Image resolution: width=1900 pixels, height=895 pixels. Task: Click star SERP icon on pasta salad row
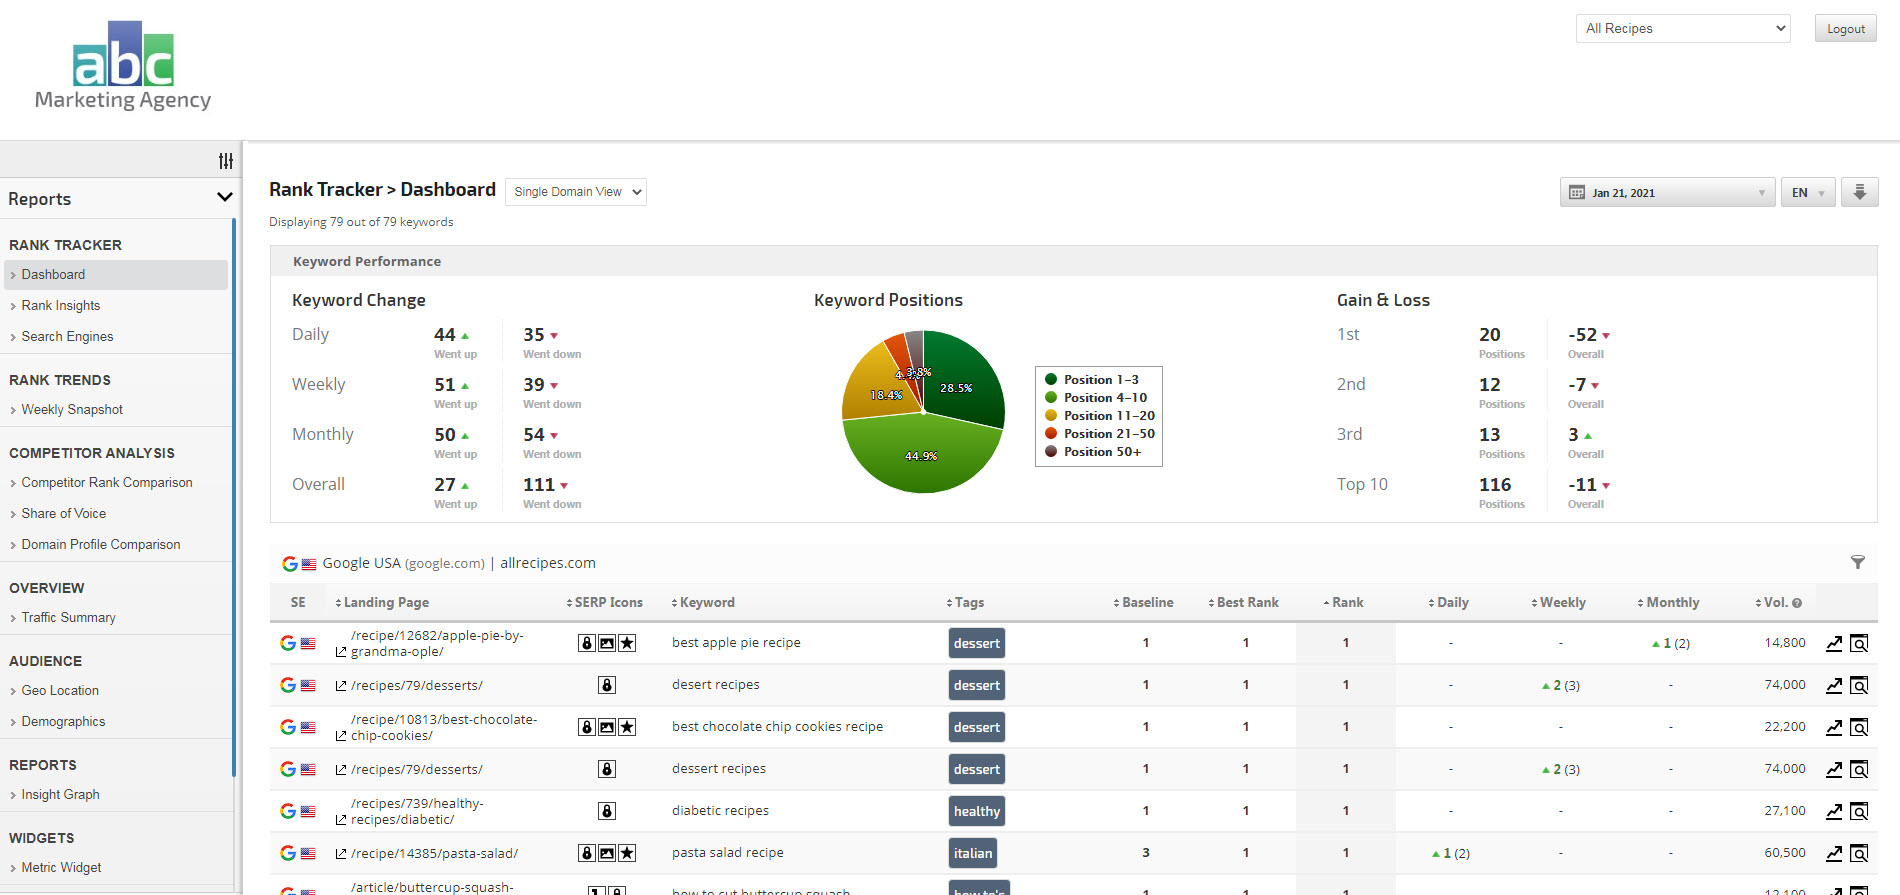(x=627, y=853)
